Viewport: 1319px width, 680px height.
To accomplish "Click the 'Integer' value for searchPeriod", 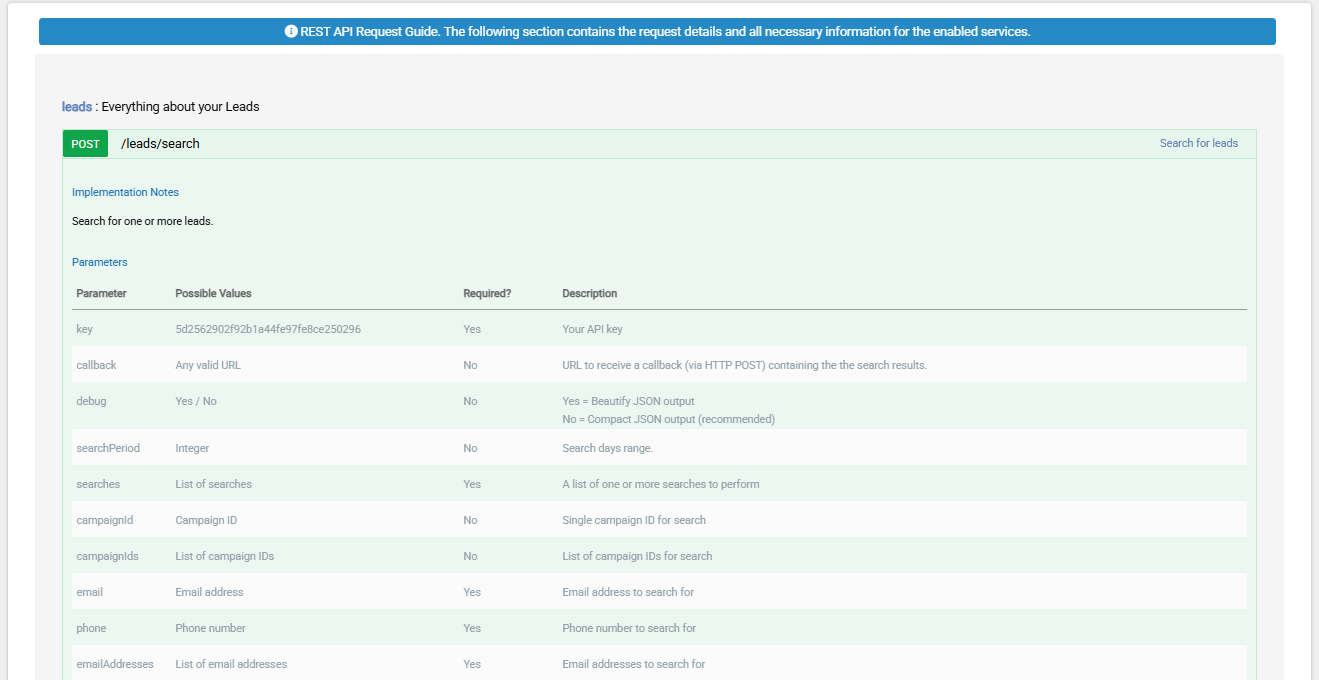I will click(x=192, y=448).
